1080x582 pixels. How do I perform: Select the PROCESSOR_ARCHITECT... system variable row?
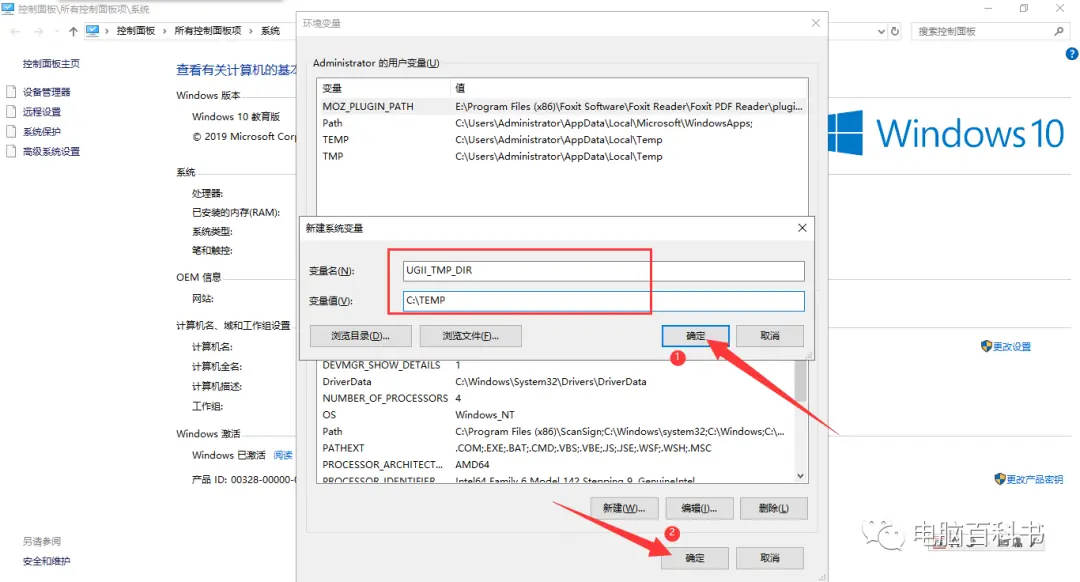555,465
